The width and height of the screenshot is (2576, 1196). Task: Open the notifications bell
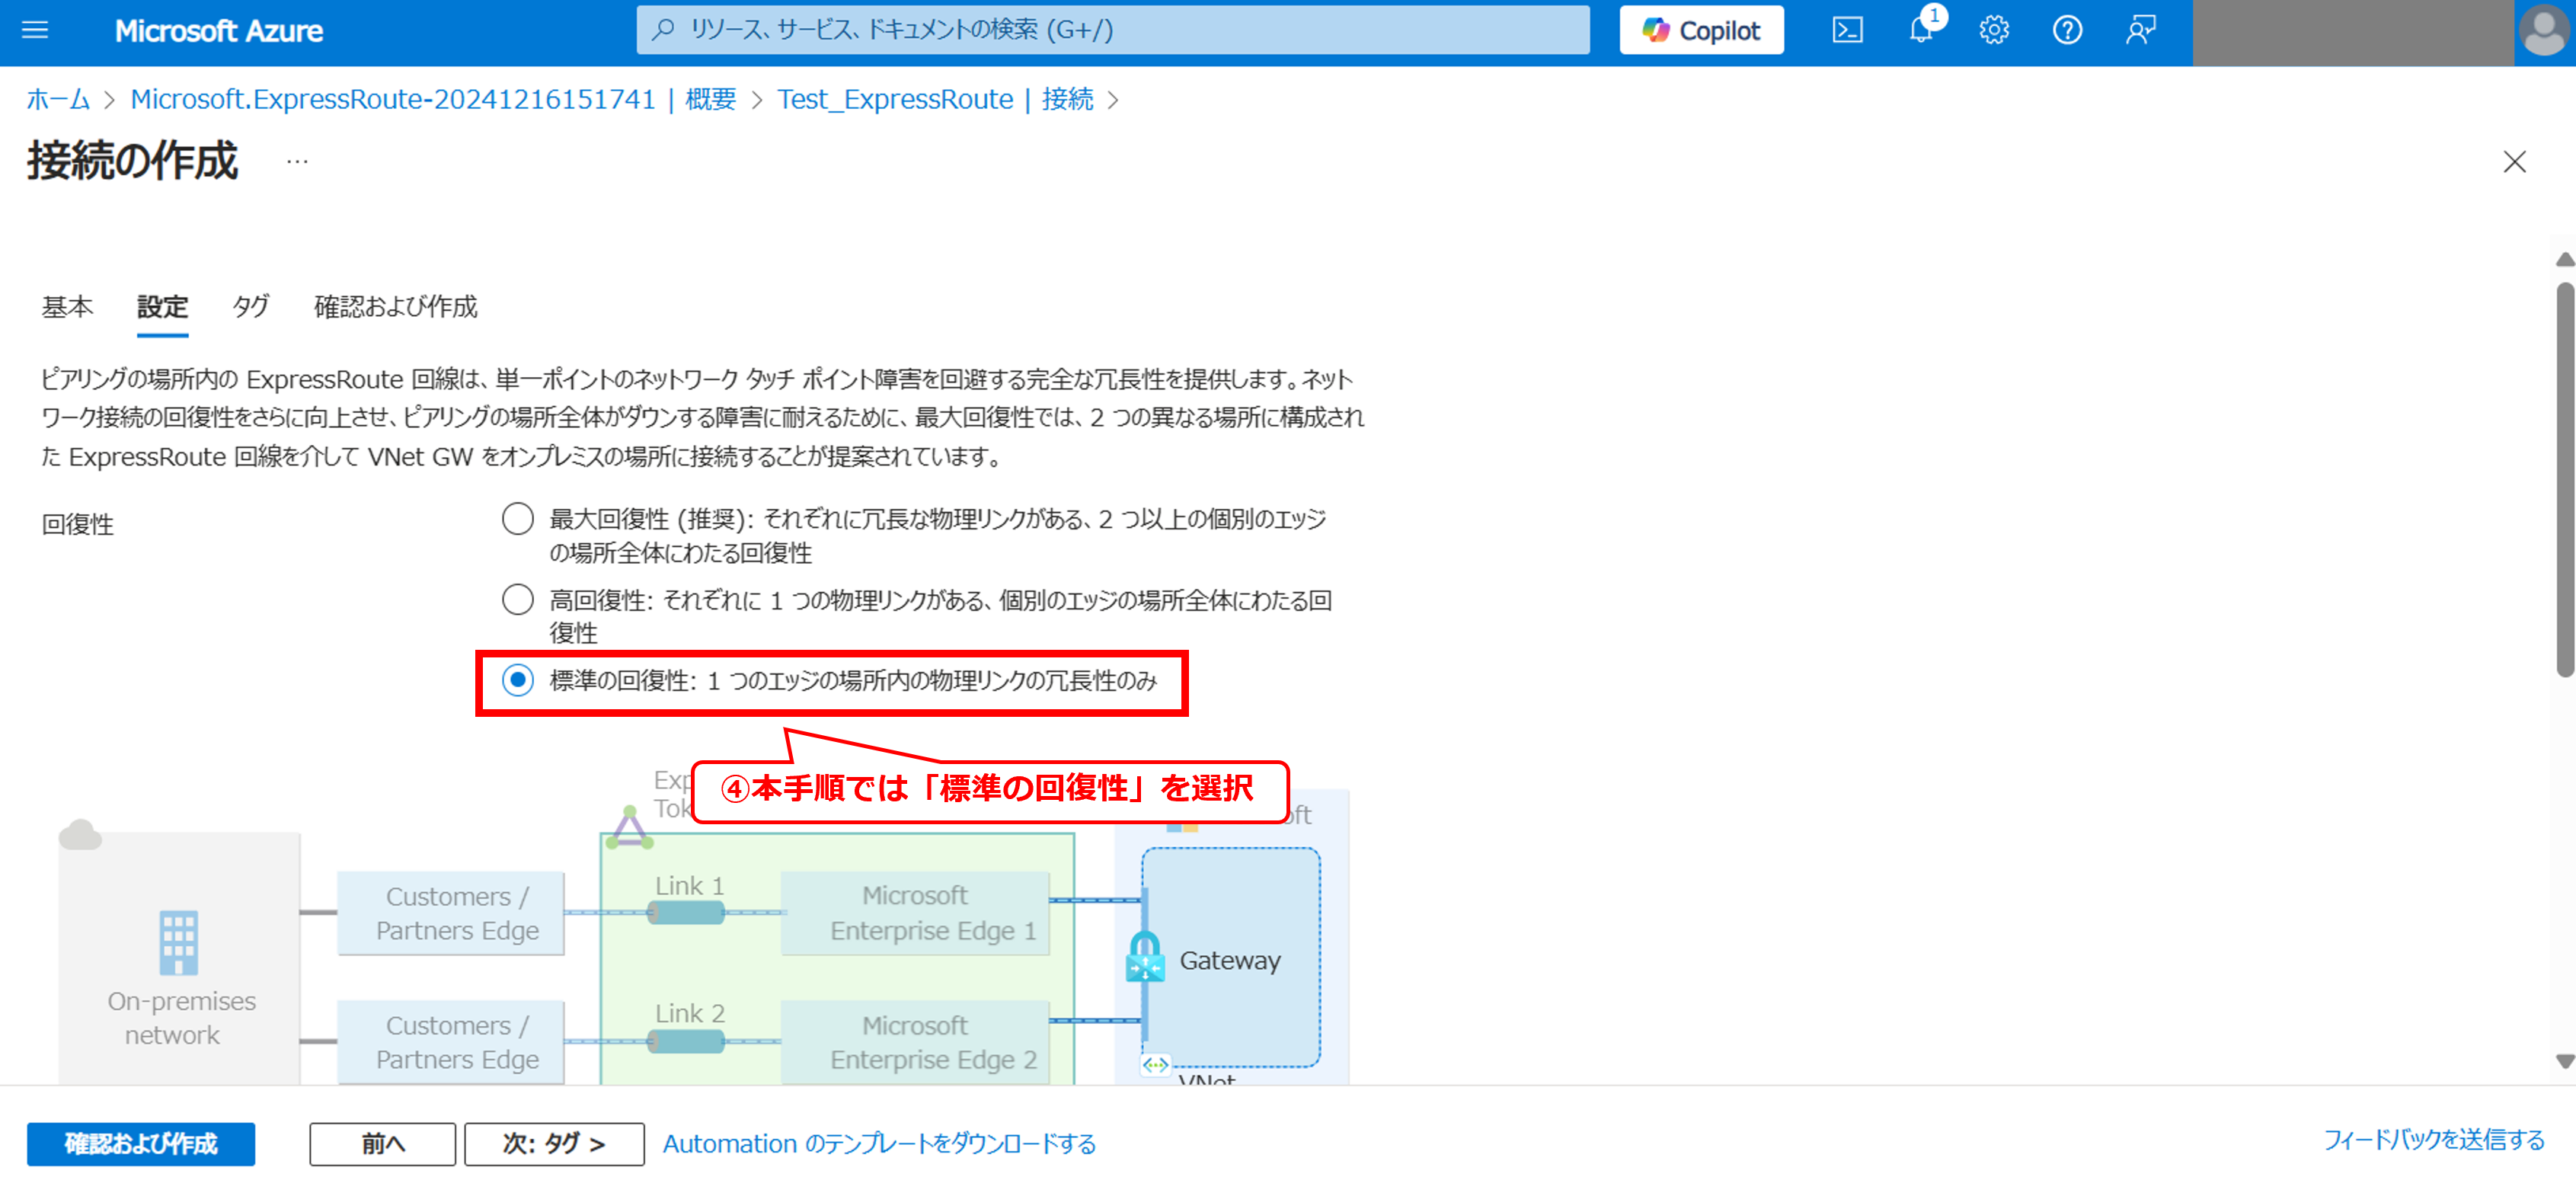coord(1921,30)
